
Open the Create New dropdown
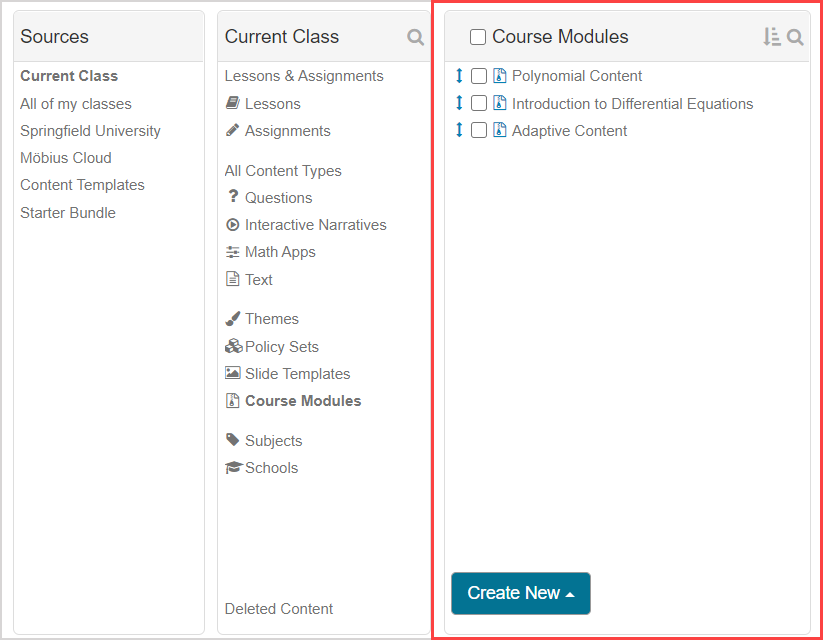pos(520,593)
